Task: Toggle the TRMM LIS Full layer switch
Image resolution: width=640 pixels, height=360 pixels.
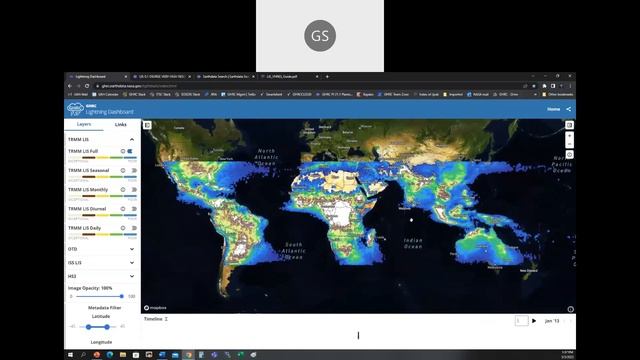Action: click(130, 151)
